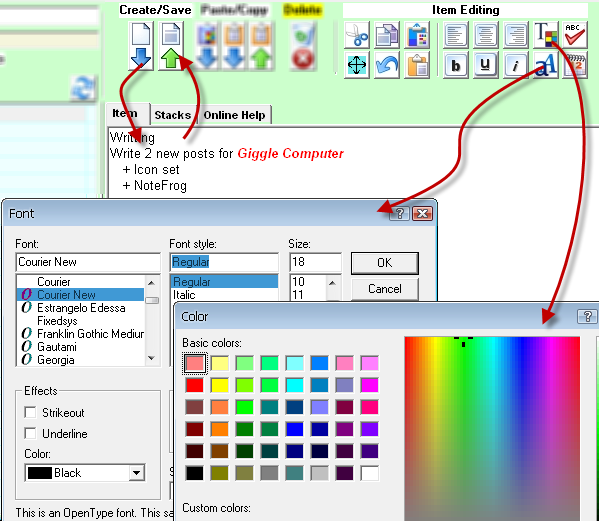The image size is (599, 521).
Task: Select Gautami in the font list
Action: coord(81,347)
